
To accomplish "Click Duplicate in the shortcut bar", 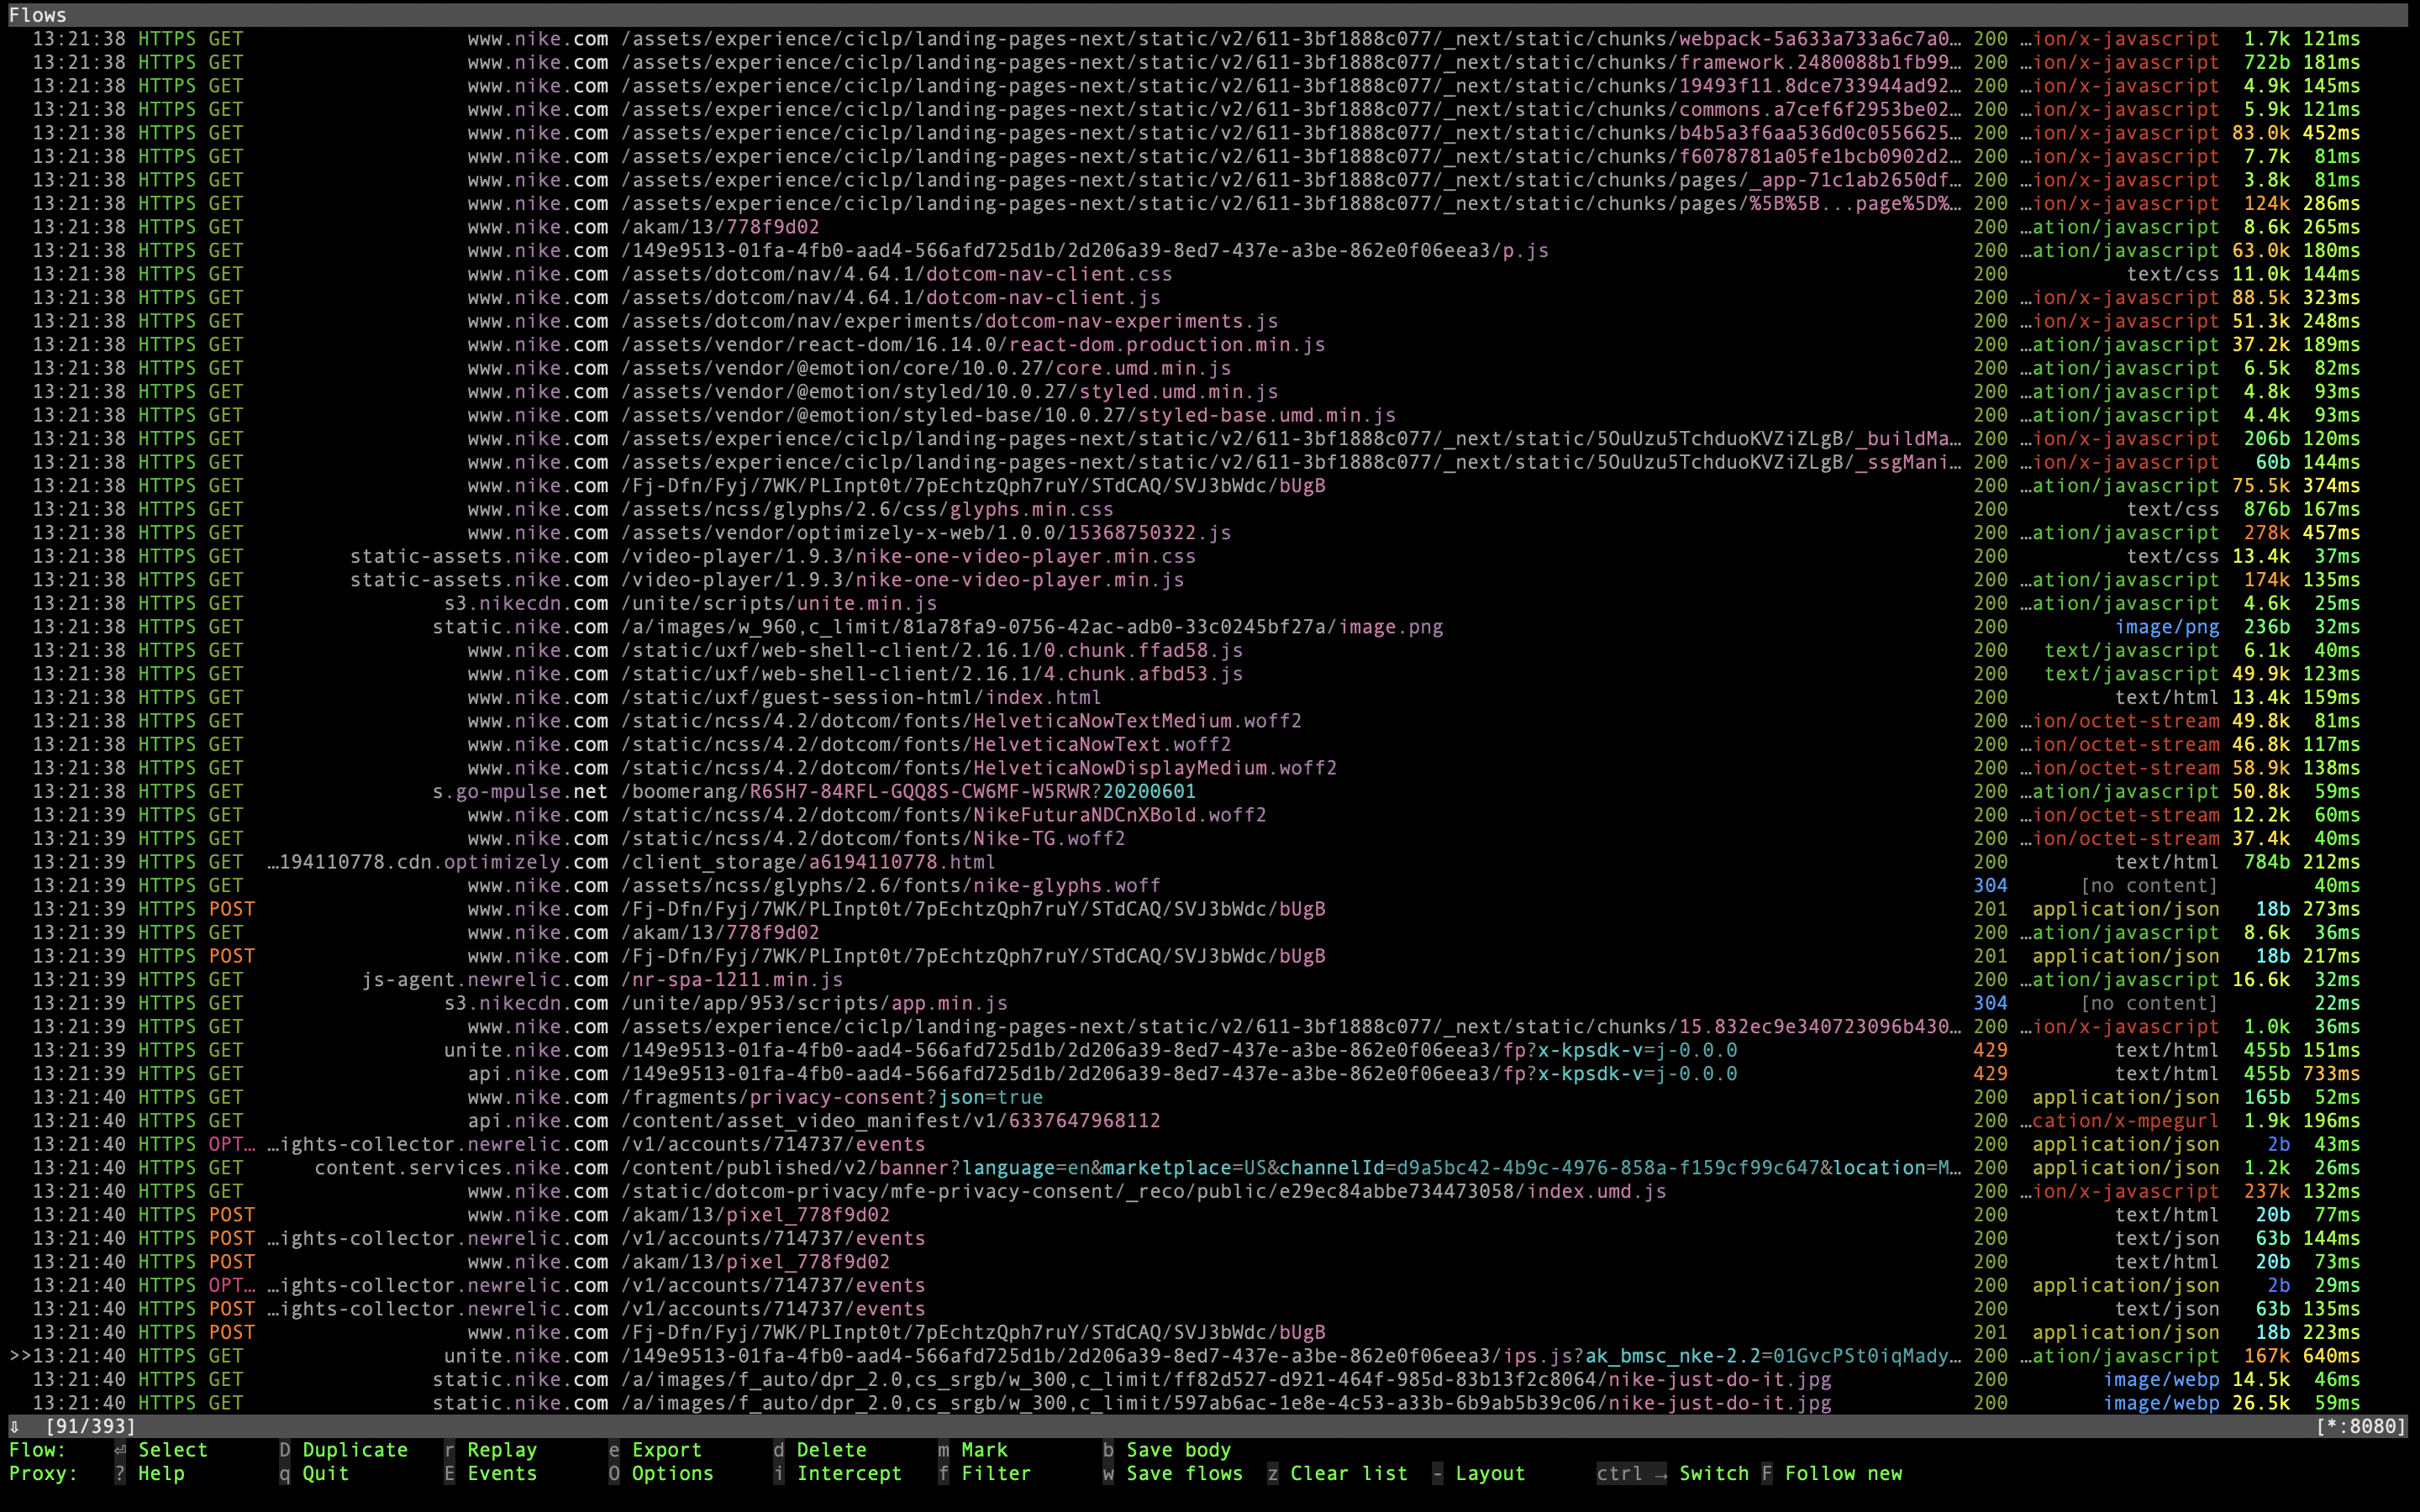I will coord(355,1449).
